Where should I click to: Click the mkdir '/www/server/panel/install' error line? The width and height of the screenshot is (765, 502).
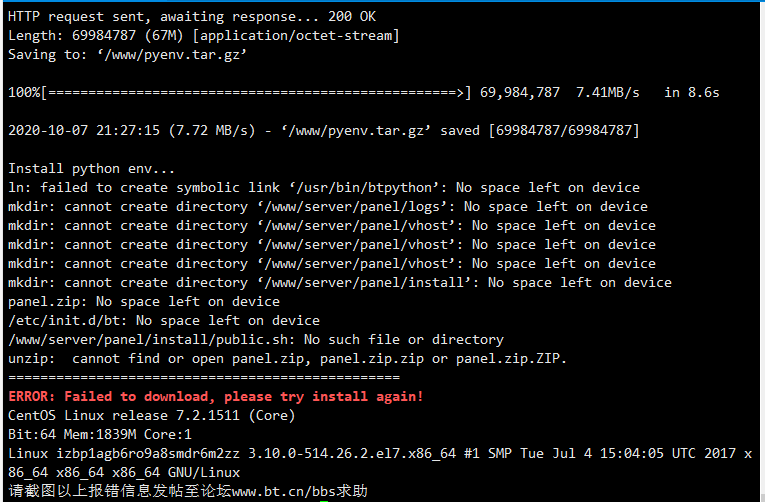[x=339, y=282]
